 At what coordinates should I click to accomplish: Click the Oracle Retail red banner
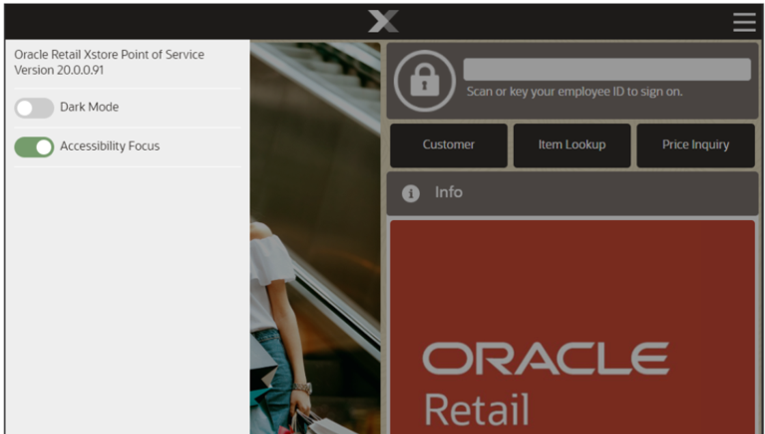click(x=572, y=326)
